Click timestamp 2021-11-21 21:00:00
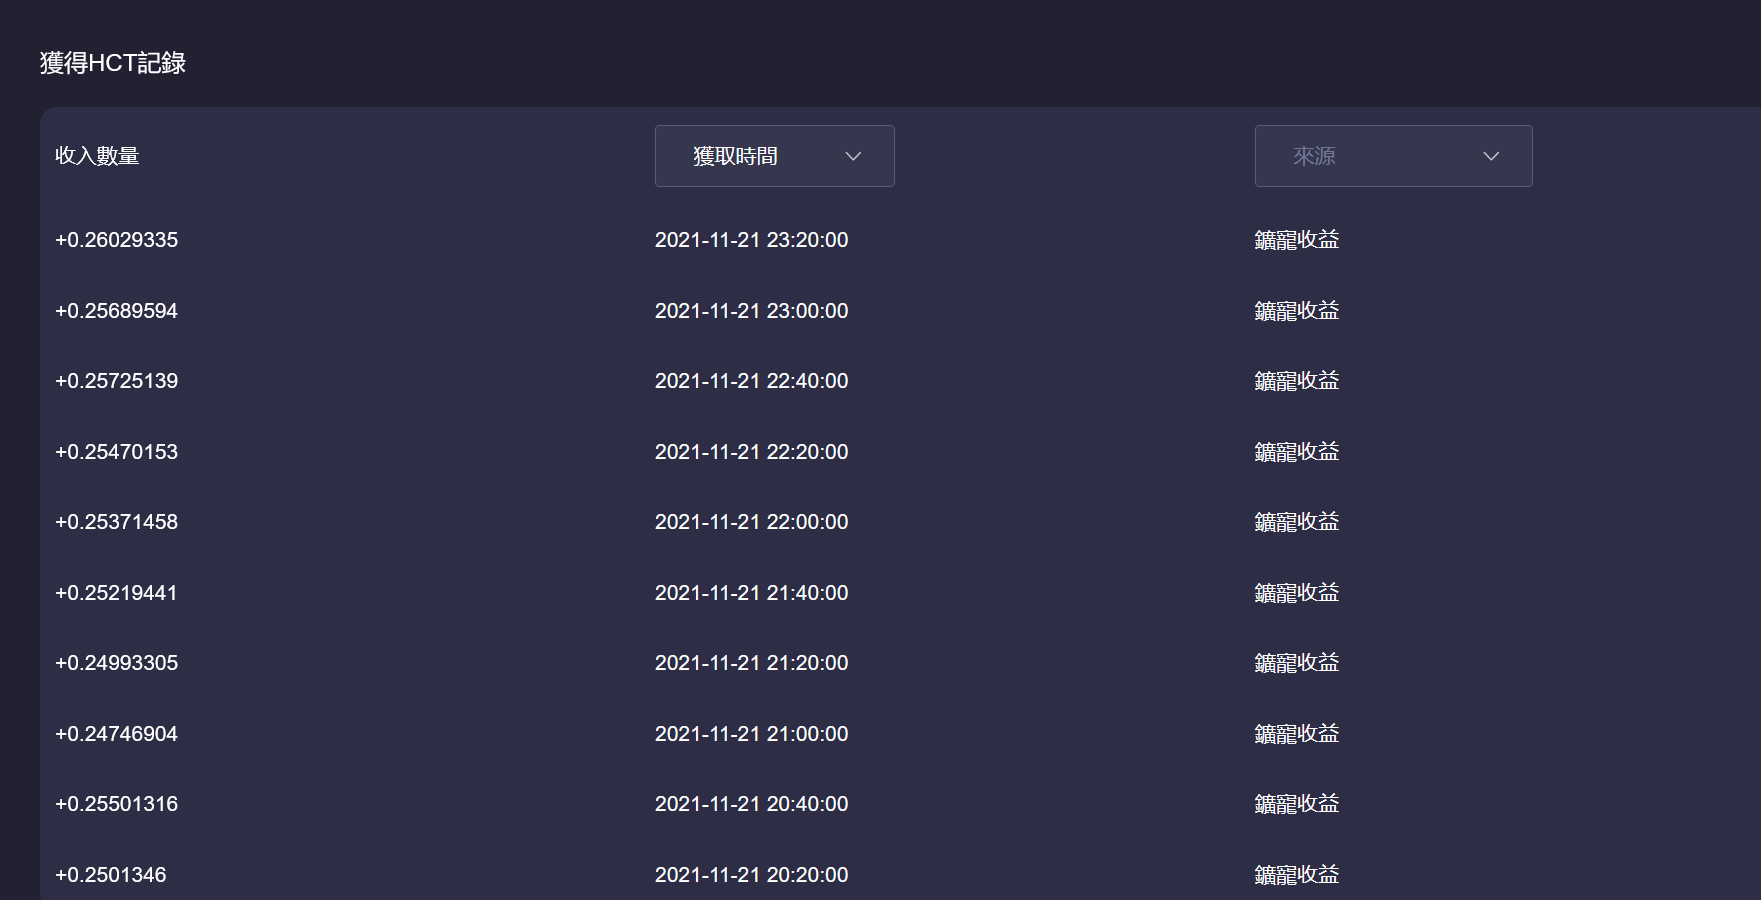1761x900 pixels. point(751,734)
